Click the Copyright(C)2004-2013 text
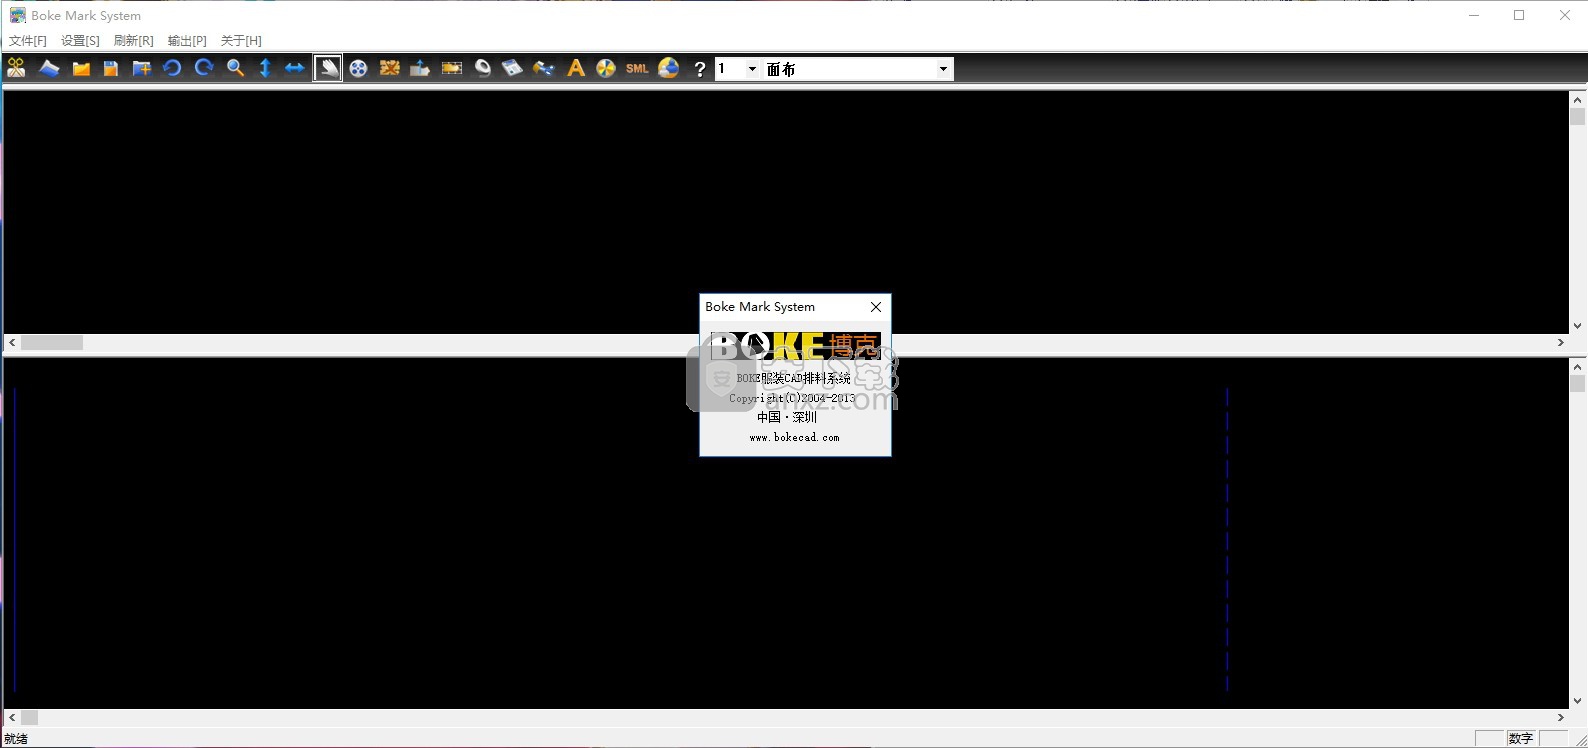Viewport: 1588px width, 748px height. click(792, 398)
